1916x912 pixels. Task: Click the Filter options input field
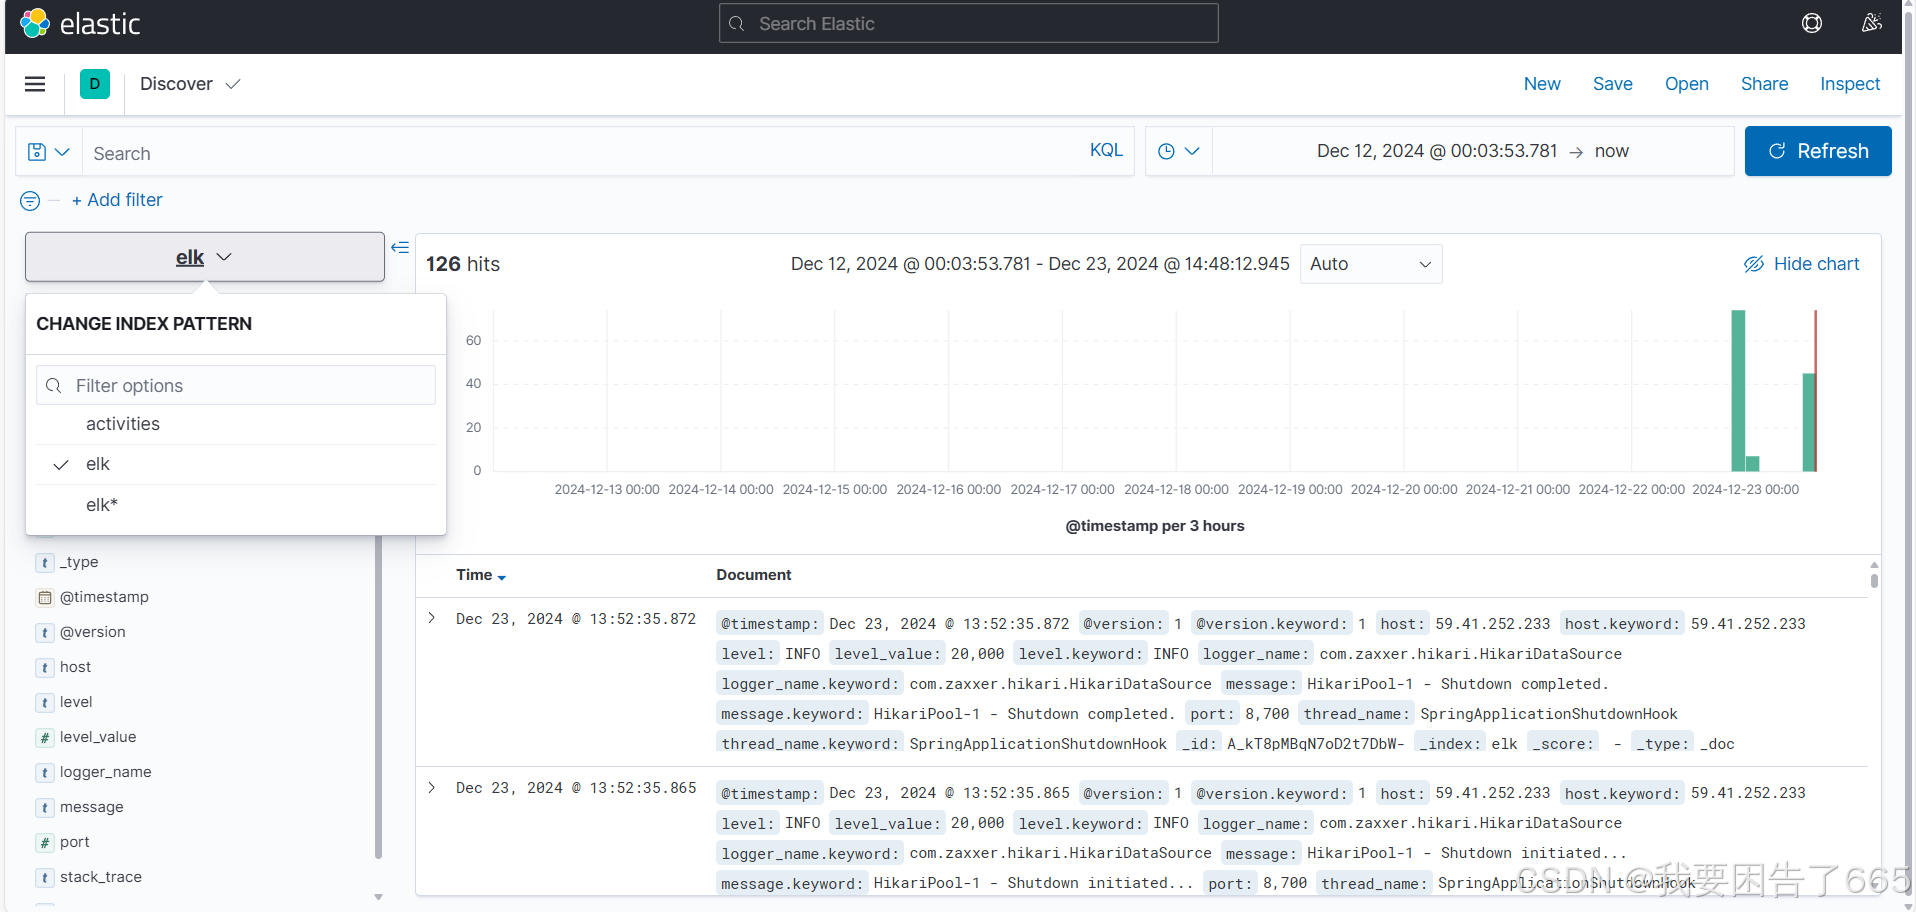[x=235, y=385]
